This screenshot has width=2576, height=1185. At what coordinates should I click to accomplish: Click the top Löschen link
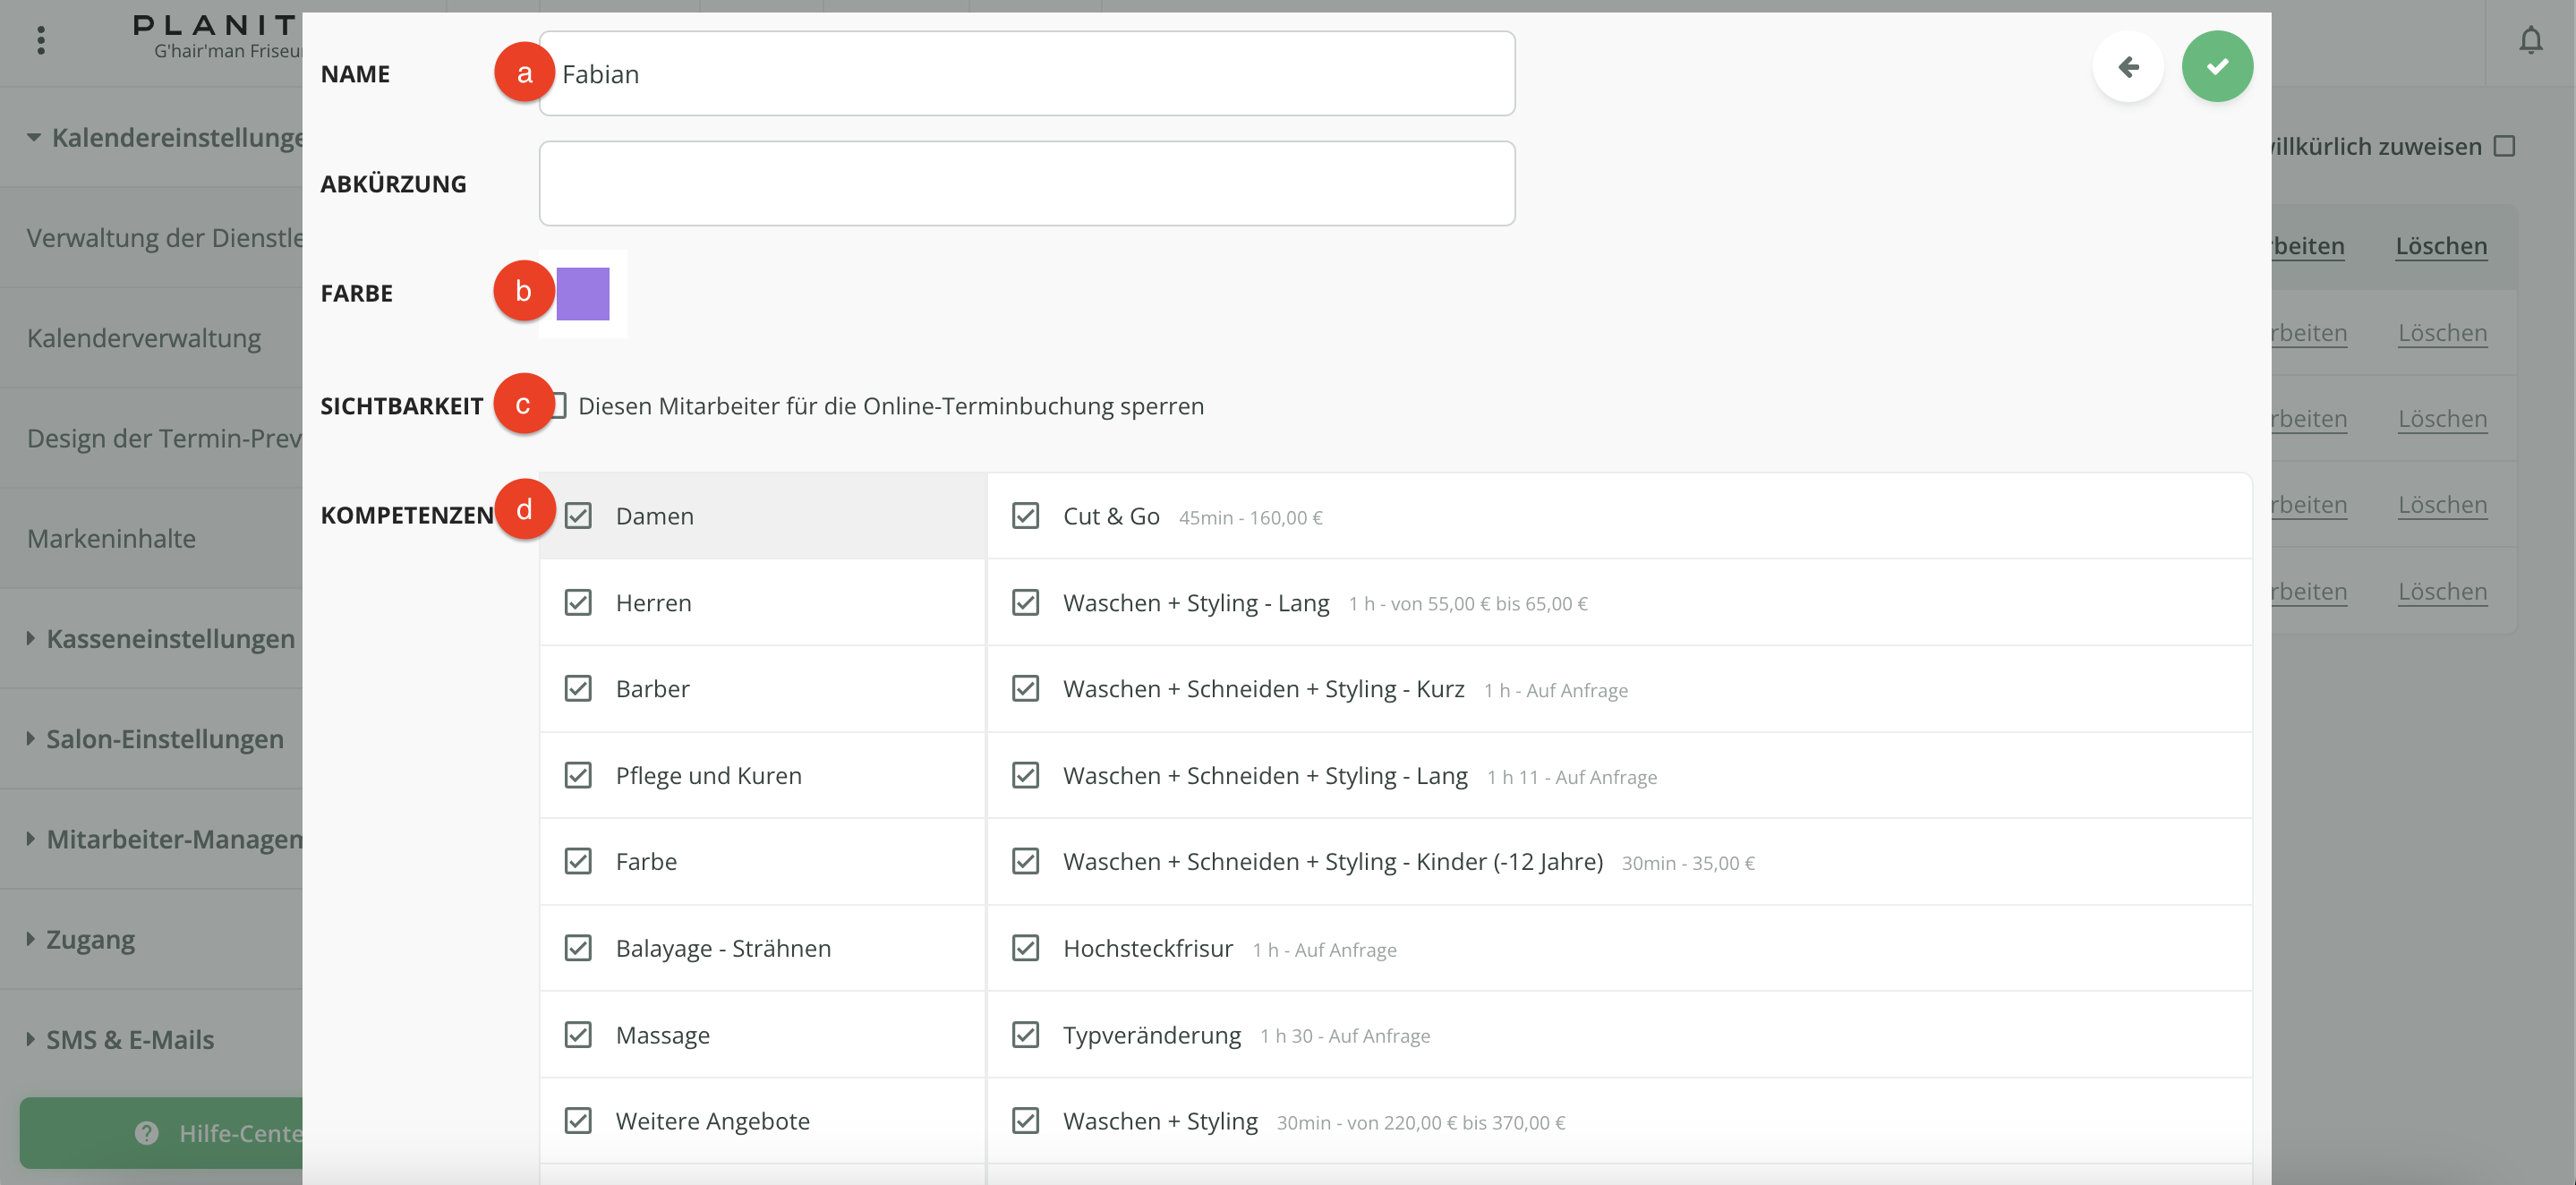(x=2440, y=246)
